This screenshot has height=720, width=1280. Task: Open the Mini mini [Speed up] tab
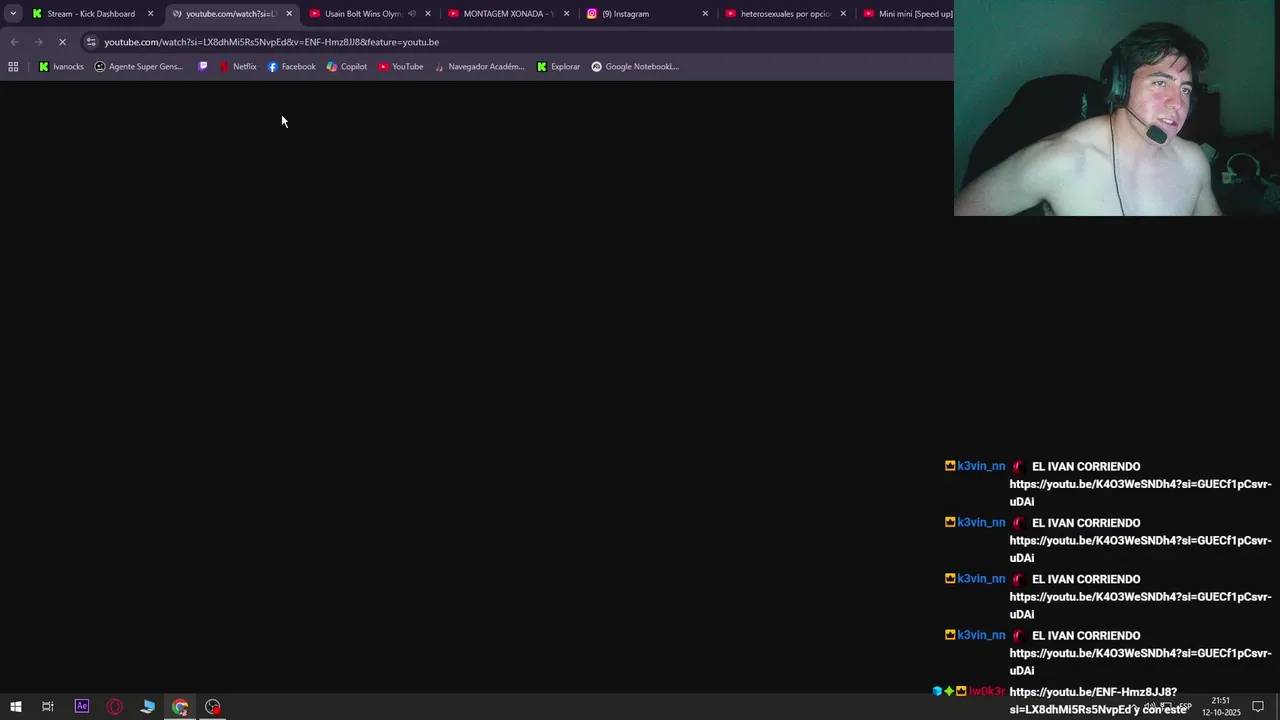tap(906, 14)
